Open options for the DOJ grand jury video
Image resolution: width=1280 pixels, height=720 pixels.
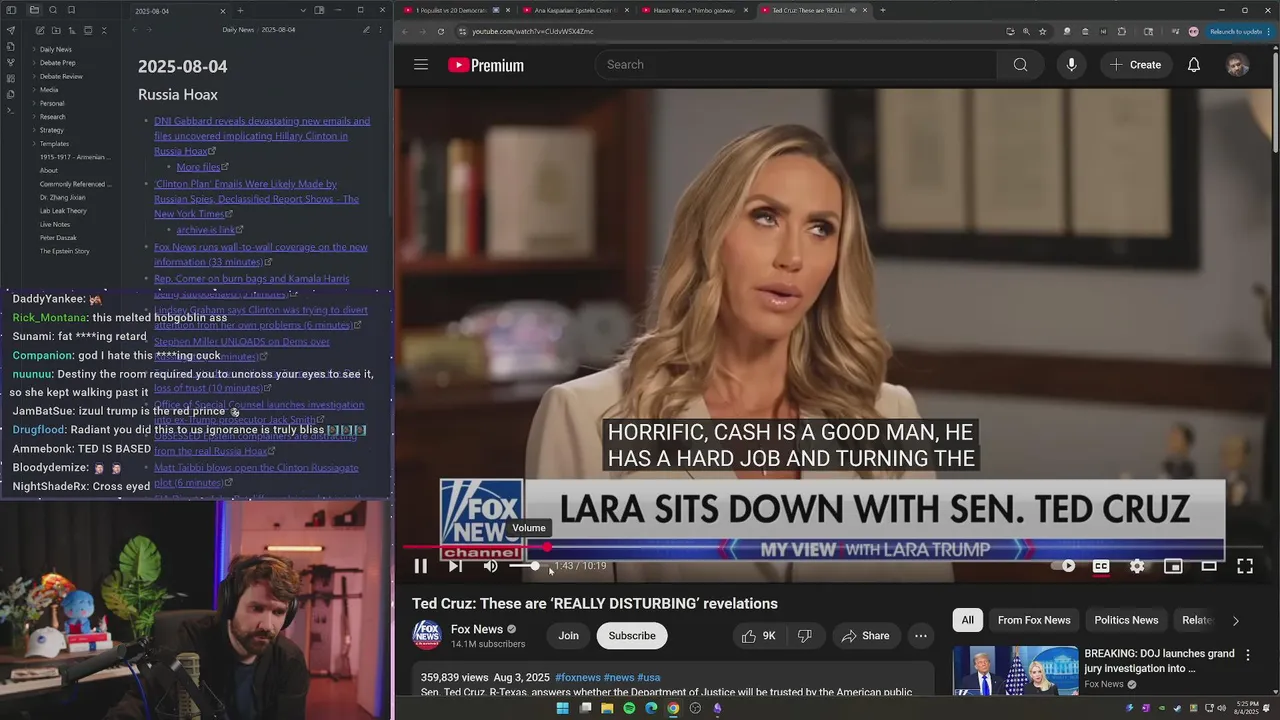pos(1247,656)
